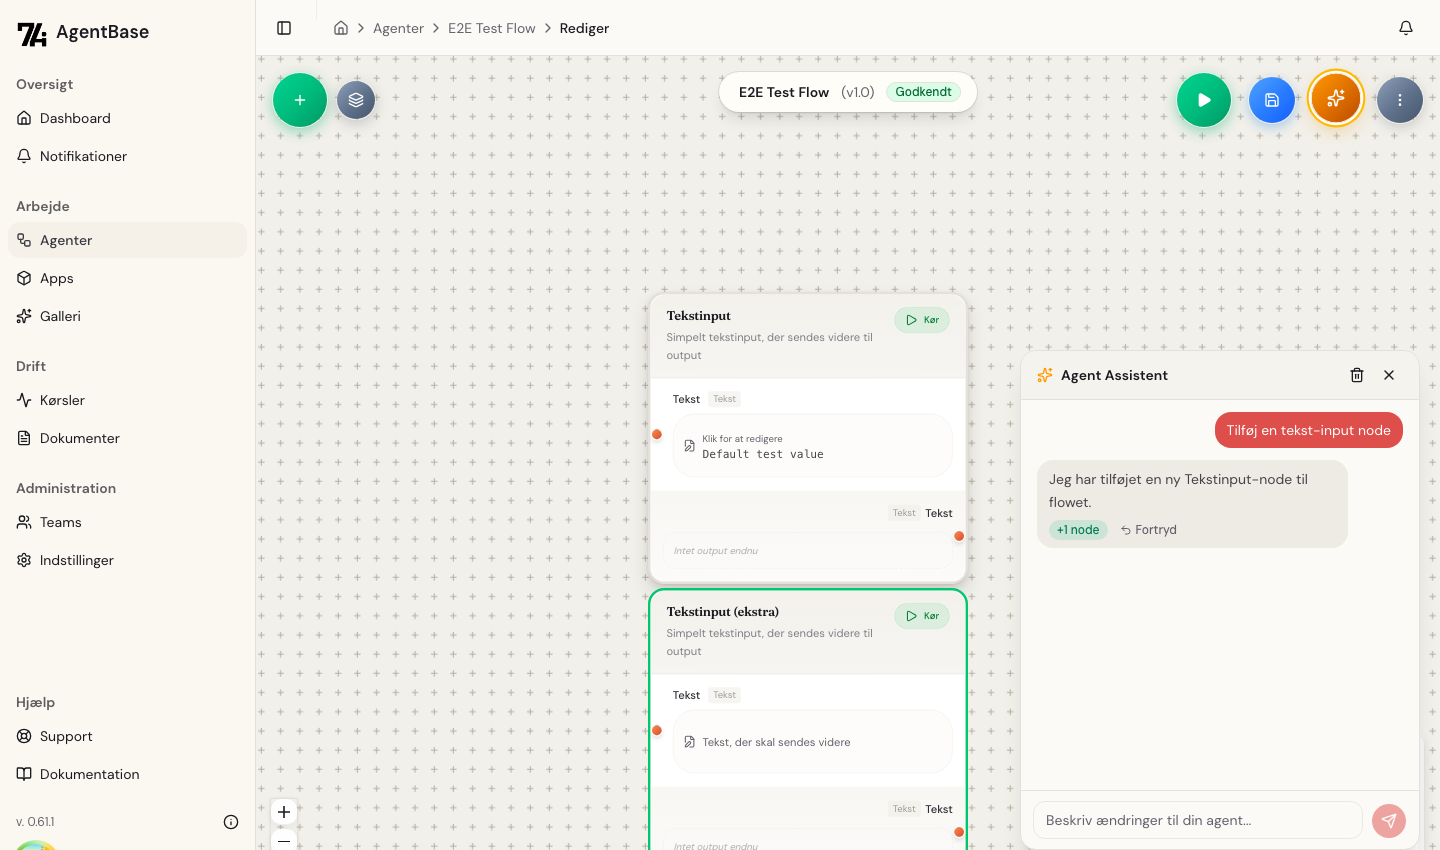This screenshot has height=850, width=1440.
Task: Click the home breadcrumb icon
Action: point(341,28)
